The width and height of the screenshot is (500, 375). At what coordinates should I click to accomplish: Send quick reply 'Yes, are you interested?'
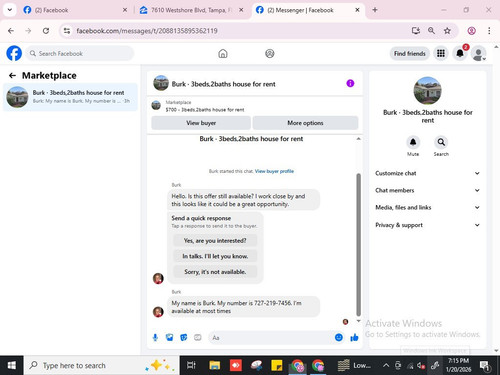coord(215,241)
